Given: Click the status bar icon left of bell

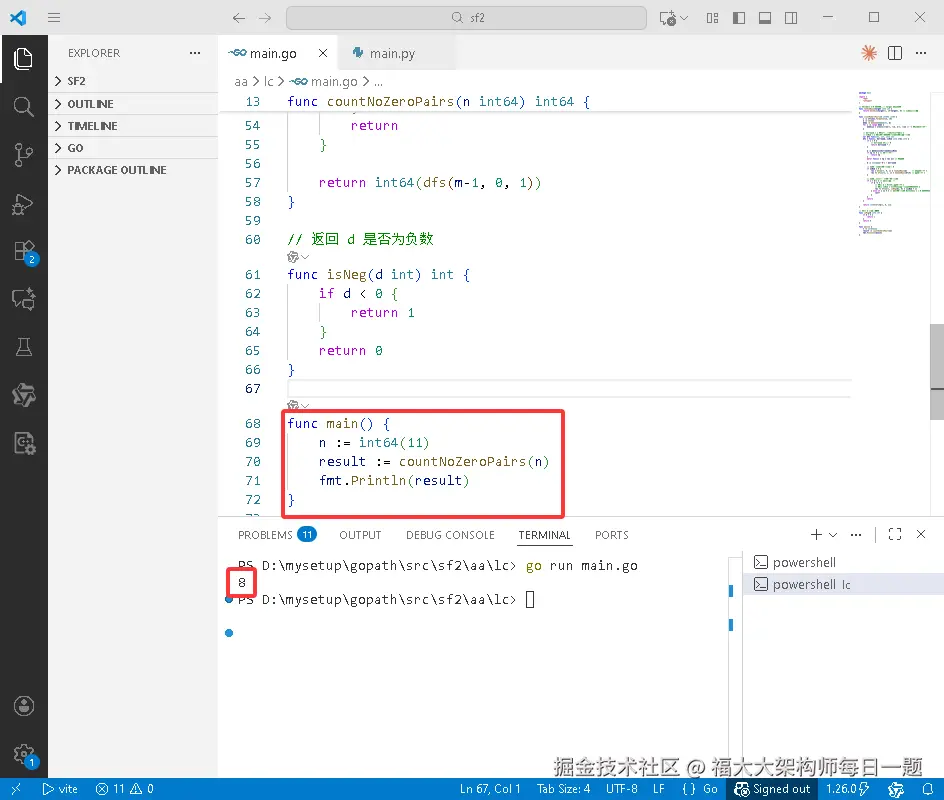Looking at the screenshot, I should 896,789.
